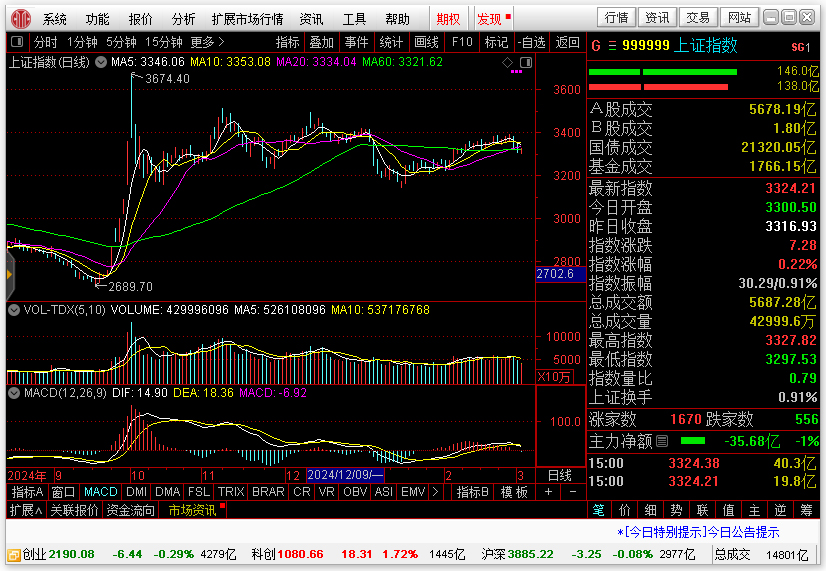Click the 网站 button at top right
The height and width of the screenshot is (571, 826).
pos(739,18)
